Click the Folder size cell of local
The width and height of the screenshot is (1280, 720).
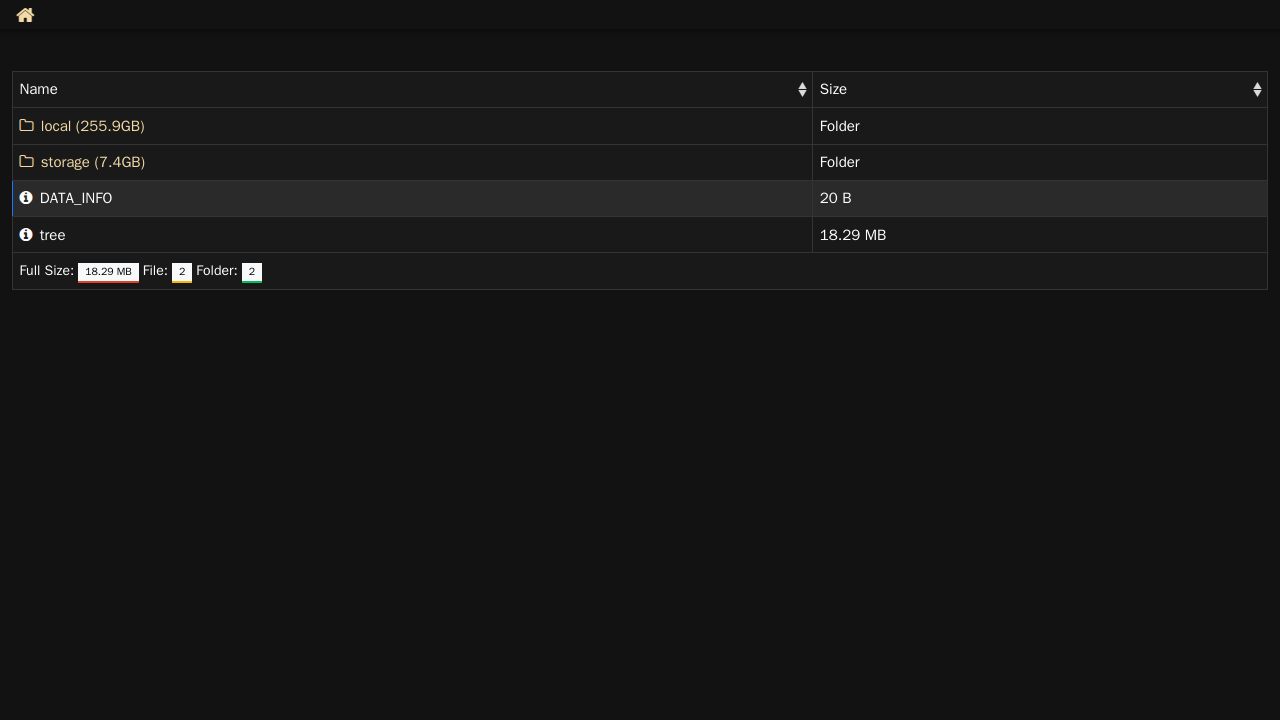[1040, 126]
